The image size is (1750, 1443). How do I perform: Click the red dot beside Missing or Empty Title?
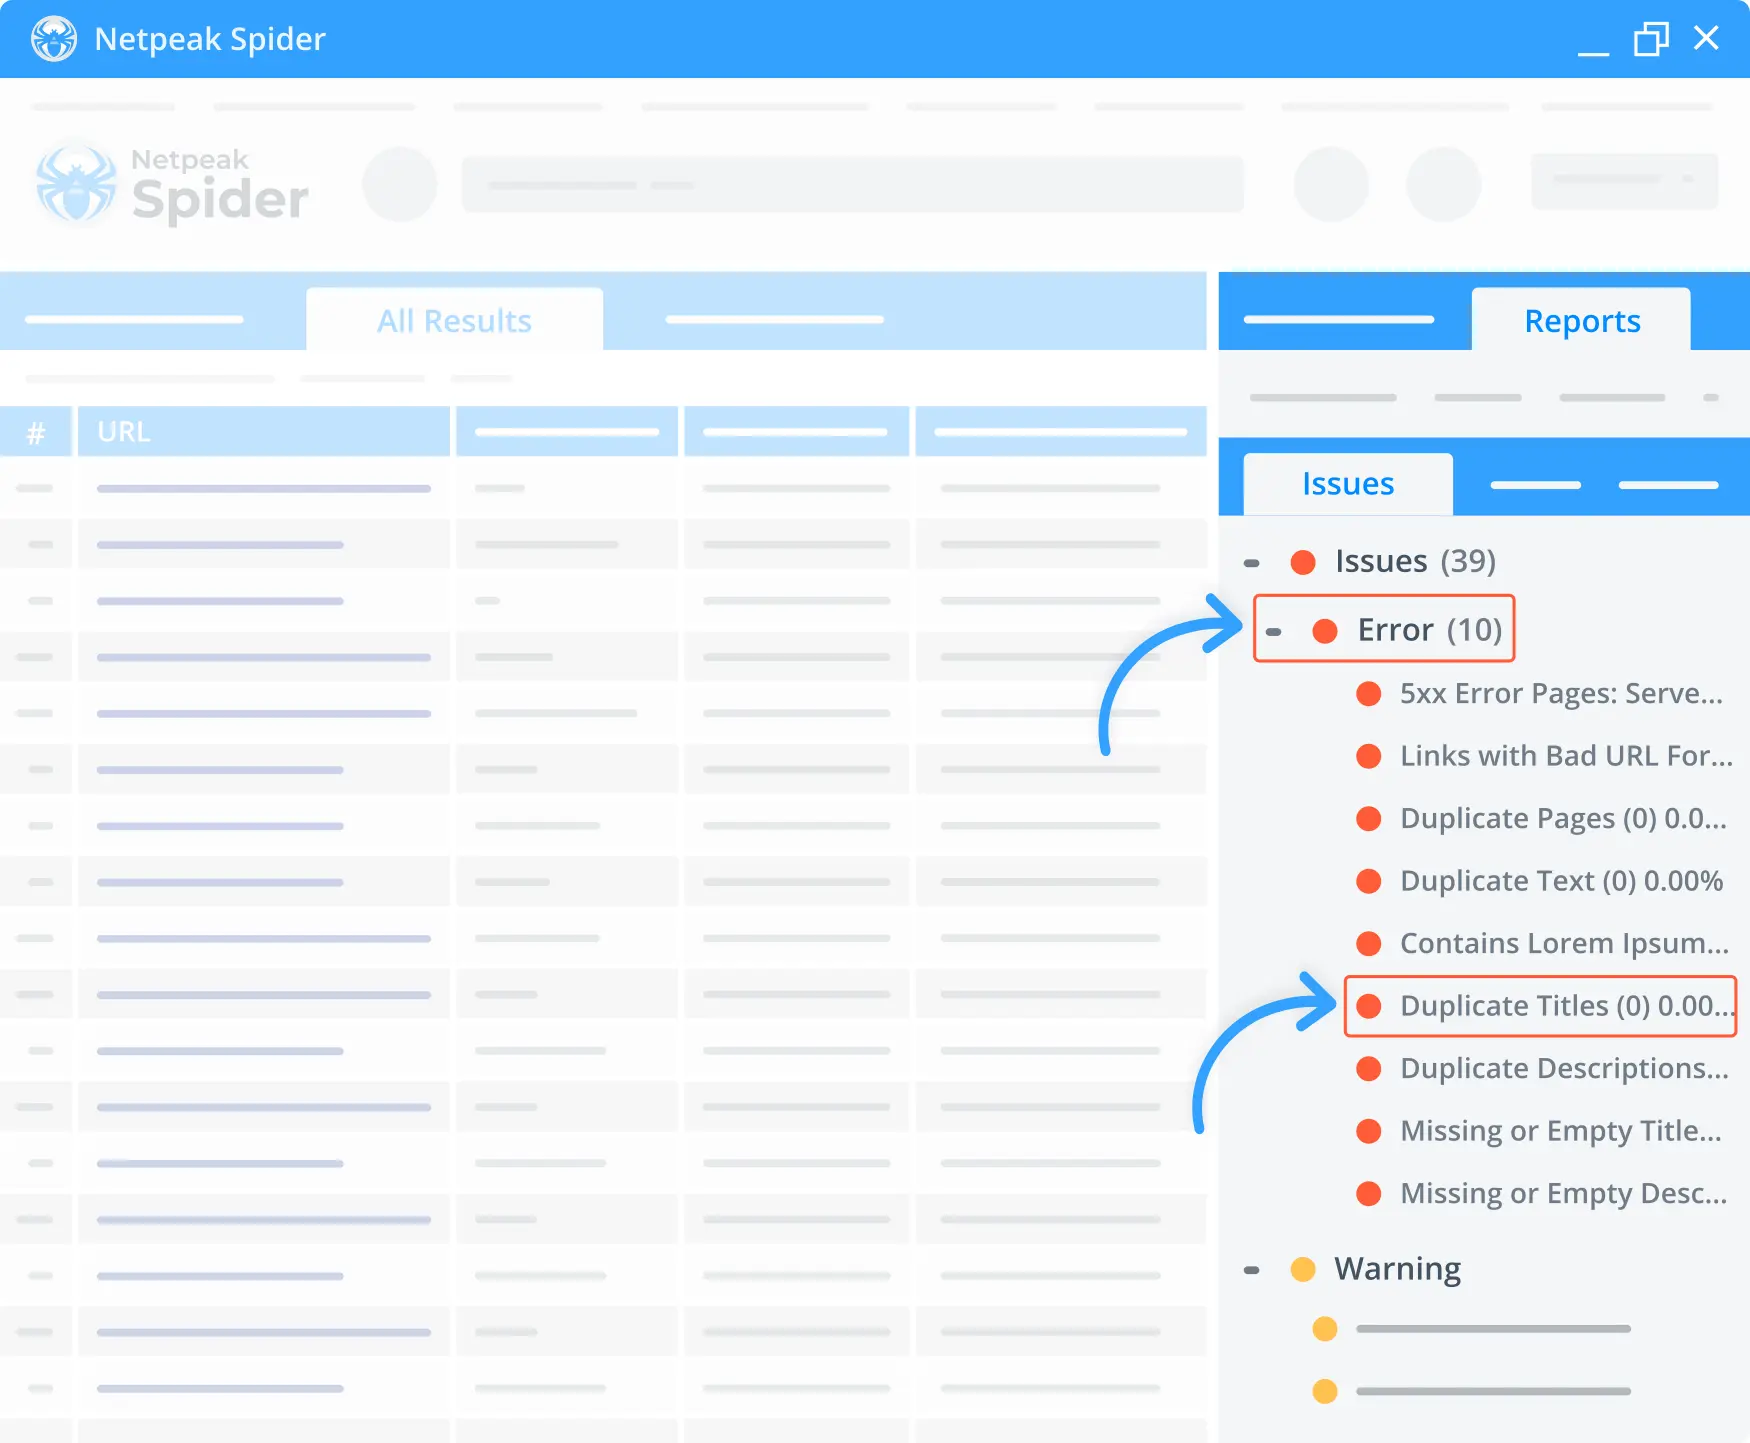[x=1368, y=1131]
